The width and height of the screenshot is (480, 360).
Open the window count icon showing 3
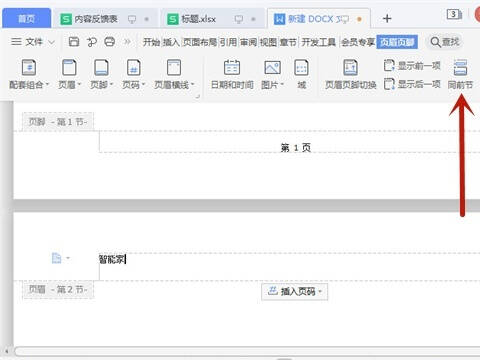(x=454, y=14)
